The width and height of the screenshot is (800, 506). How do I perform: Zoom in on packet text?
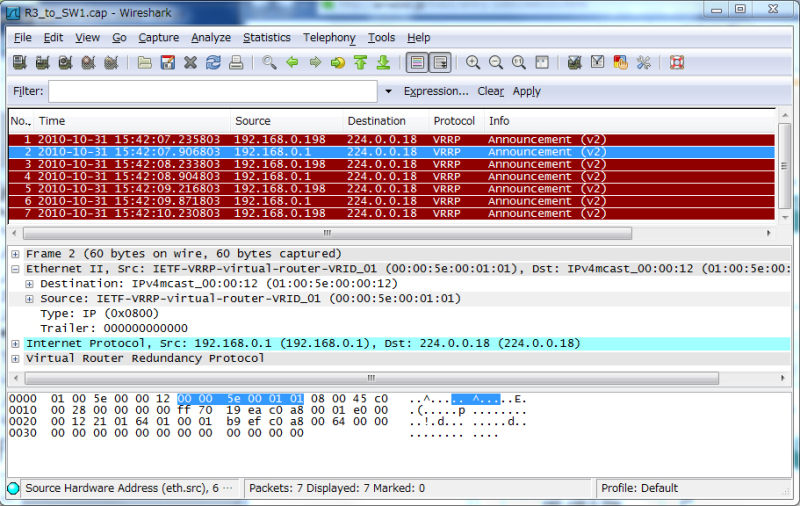click(x=473, y=63)
